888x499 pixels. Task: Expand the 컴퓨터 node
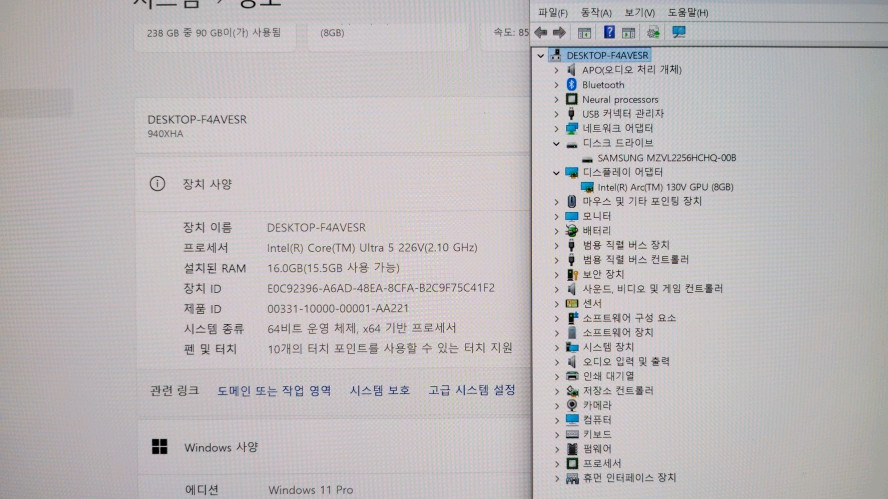(x=557, y=420)
